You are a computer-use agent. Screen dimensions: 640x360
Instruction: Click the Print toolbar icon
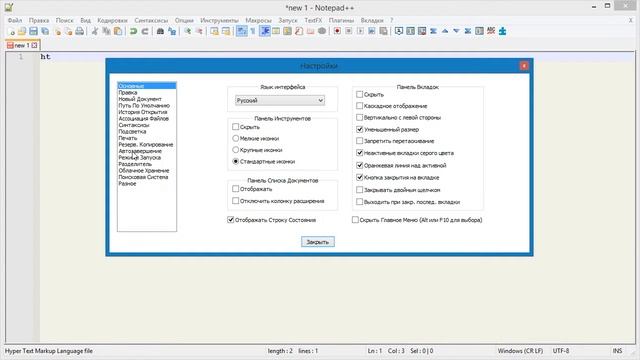point(80,31)
